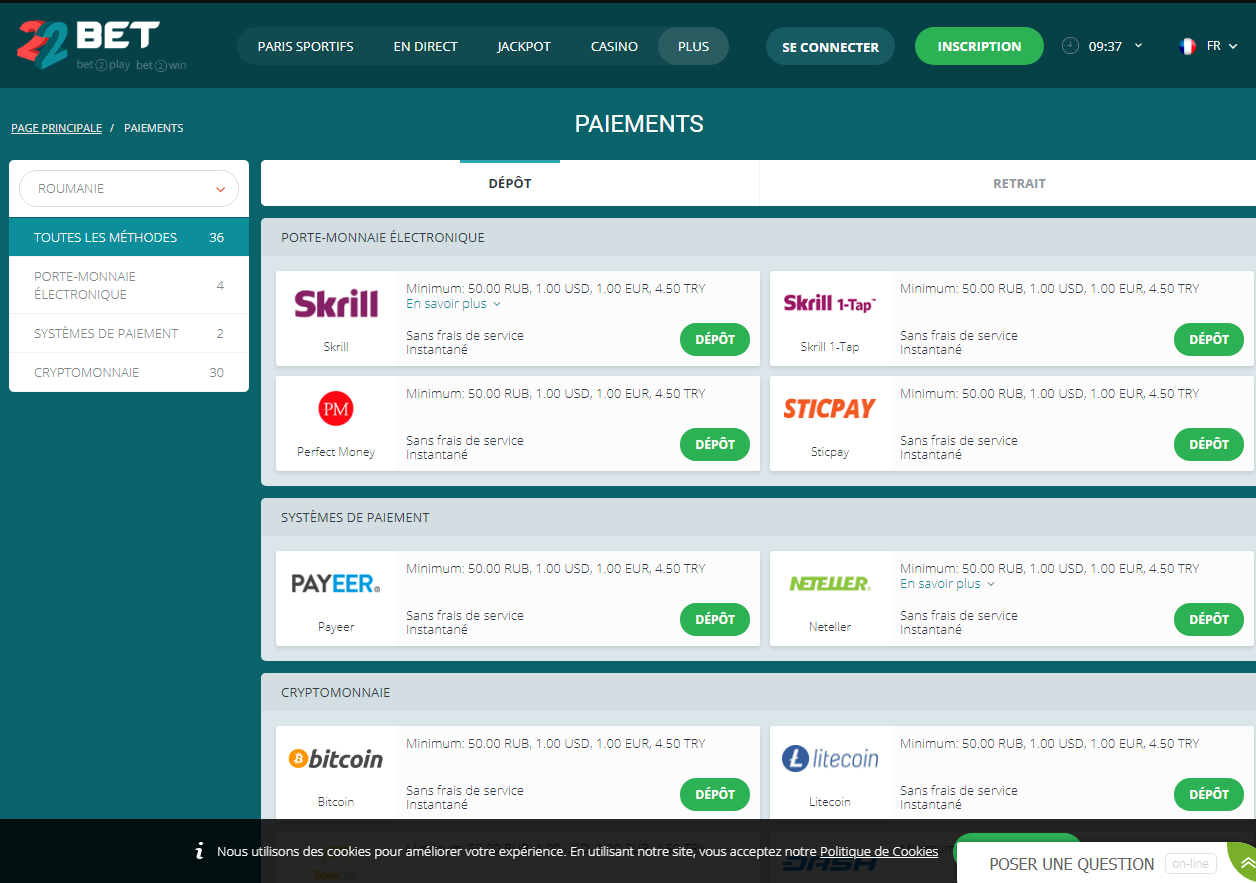Click the 22BET logo
The image size is (1256, 883).
(102, 45)
